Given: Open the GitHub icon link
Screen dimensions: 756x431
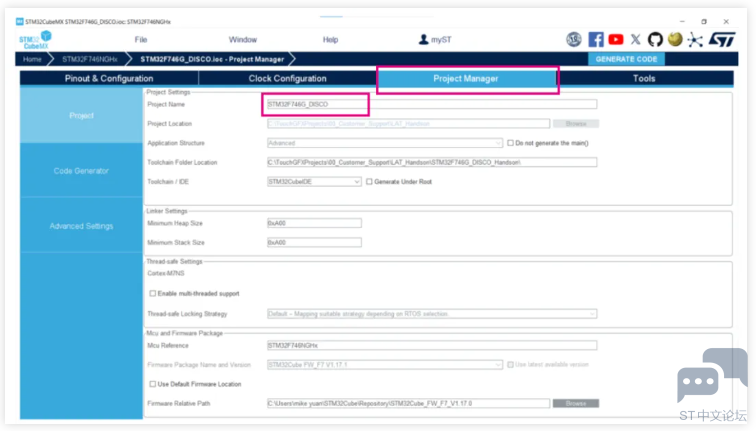Looking at the screenshot, I should coord(655,40).
